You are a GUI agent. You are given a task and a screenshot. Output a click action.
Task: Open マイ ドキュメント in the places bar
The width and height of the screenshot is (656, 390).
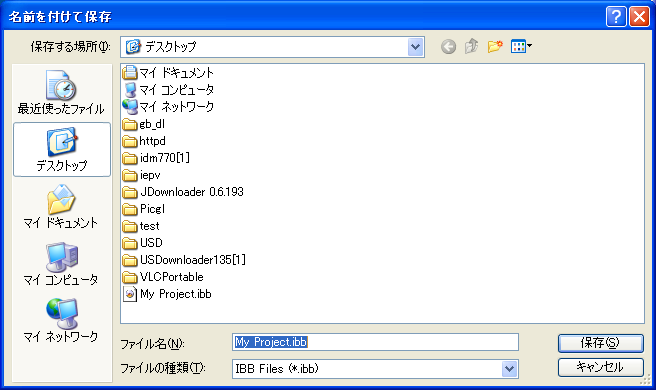click(x=62, y=206)
